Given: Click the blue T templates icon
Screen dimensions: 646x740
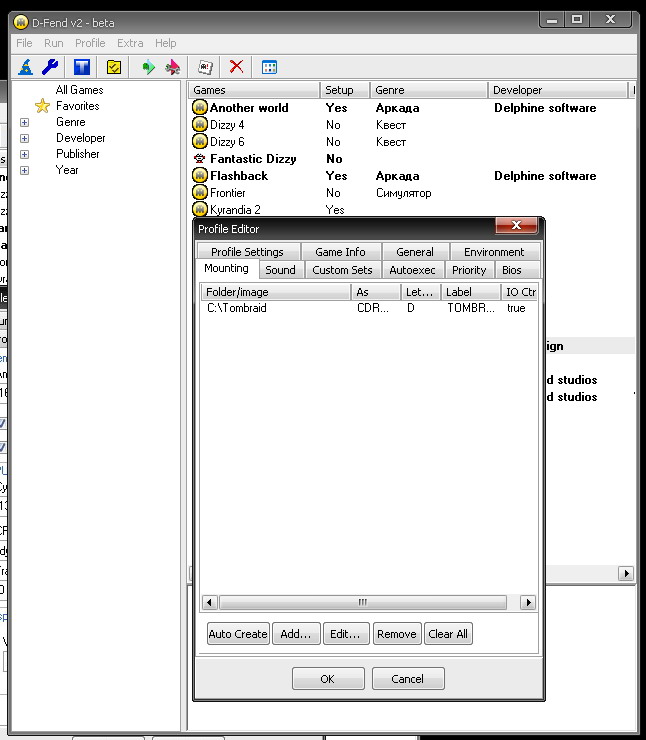Looking at the screenshot, I should click(x=82, y=67).
